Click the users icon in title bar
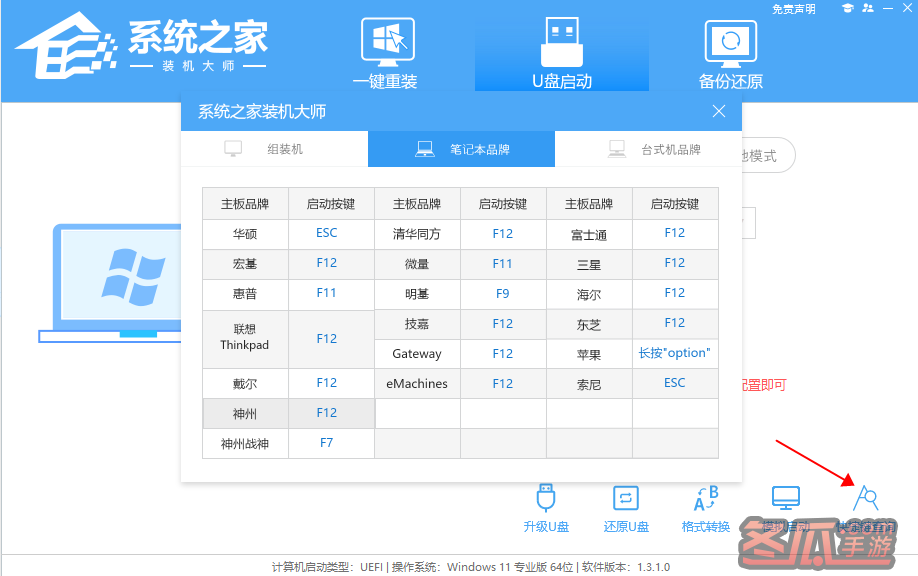Screen dimensions: 918x576 (868, 8)
